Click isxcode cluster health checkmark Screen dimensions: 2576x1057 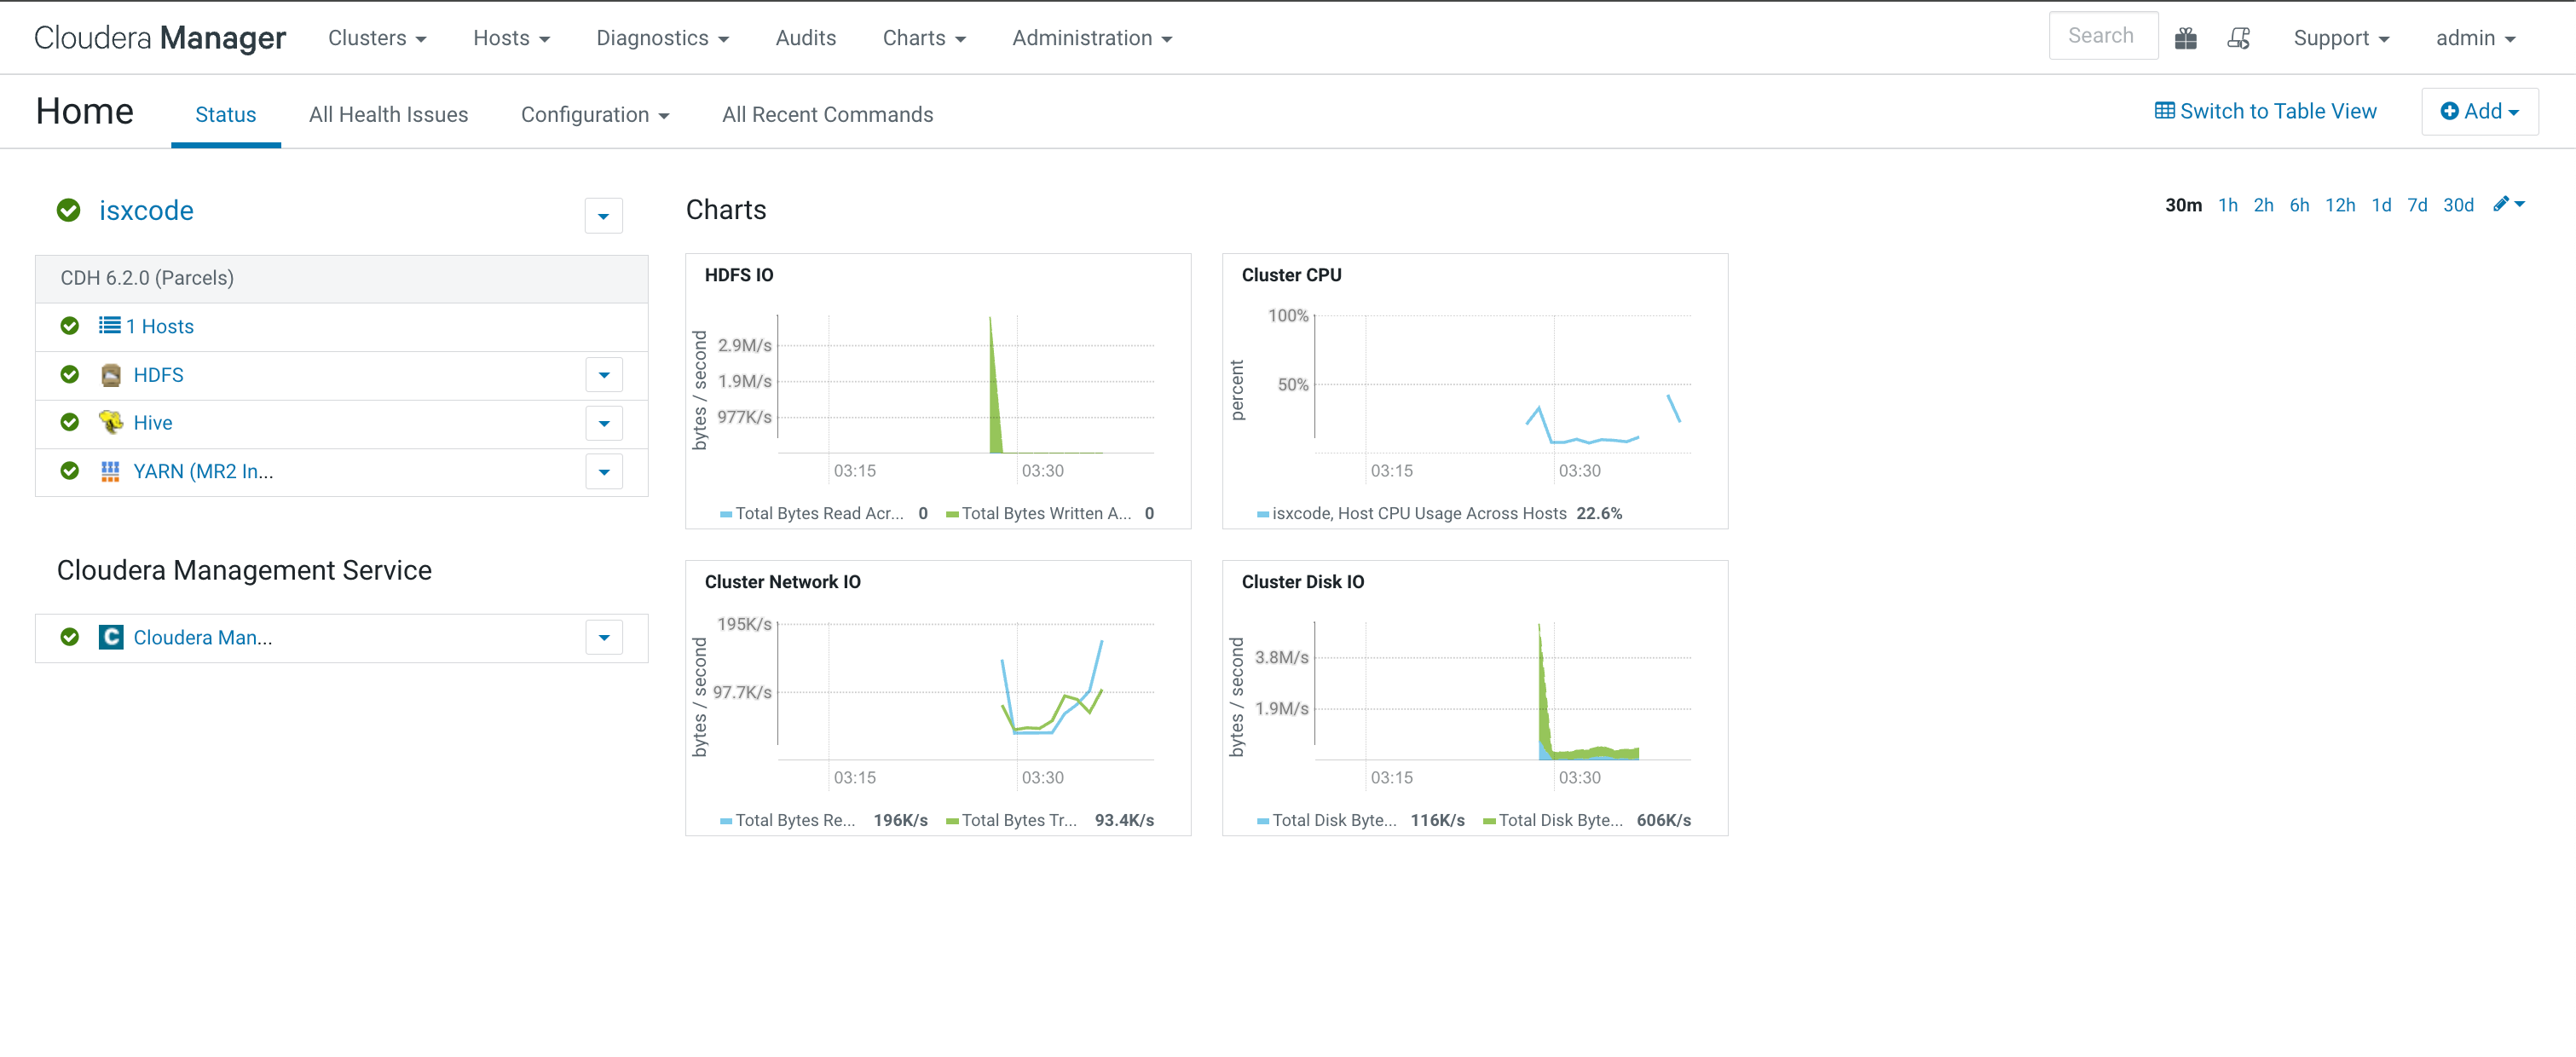[x=69, y=210]
